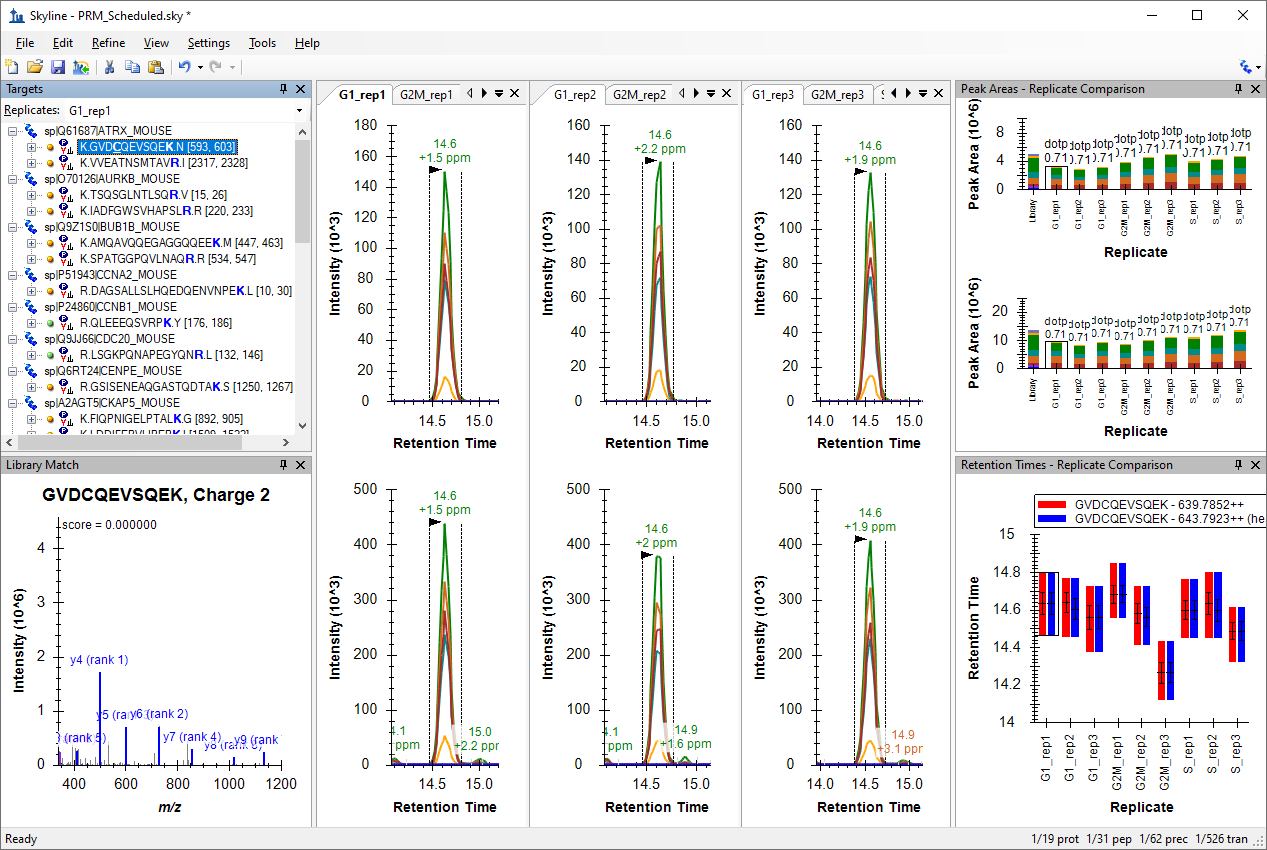Image resolution: width=1267 pixels, height=850 pixels.
Task: Paste using the clipboard toolbar icon
Action: 155,67
